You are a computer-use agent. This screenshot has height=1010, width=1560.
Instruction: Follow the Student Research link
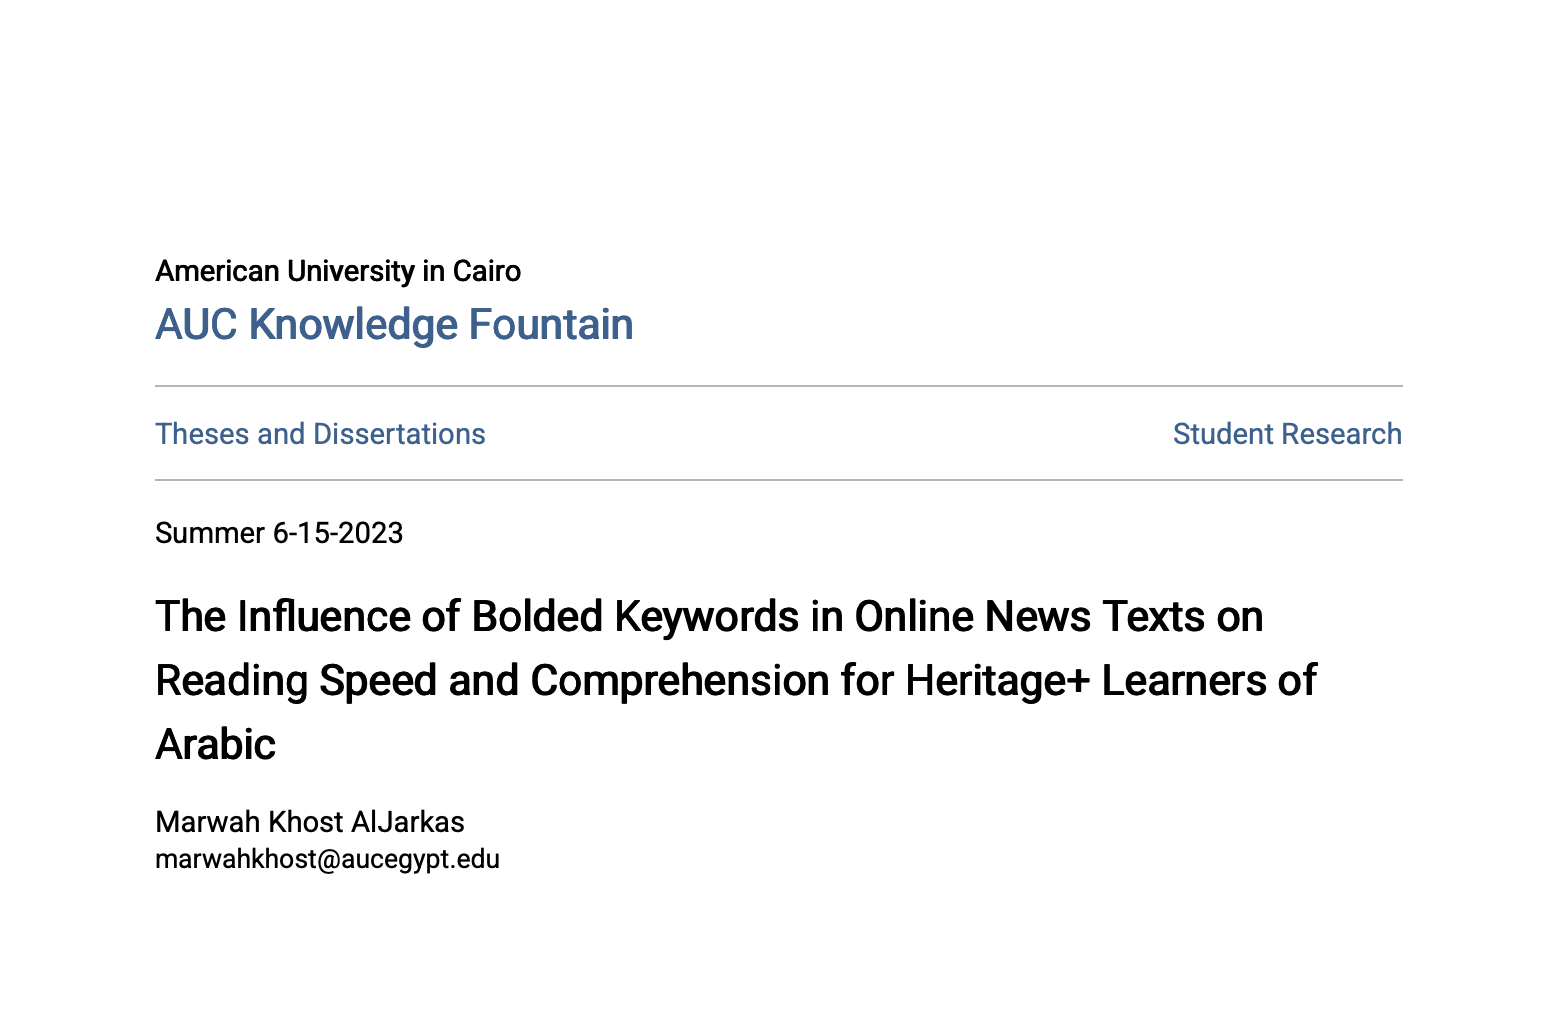point(1286,434)
